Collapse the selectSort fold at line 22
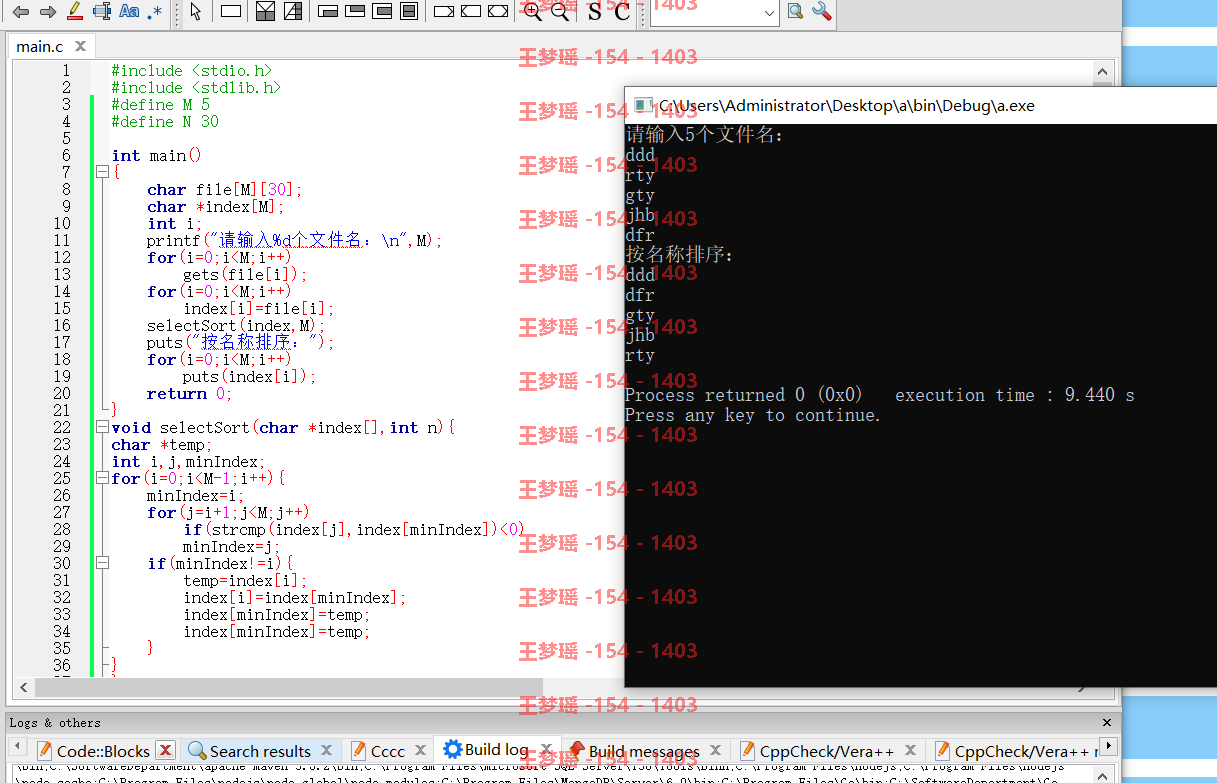This screenshot has height=783, width=1217. click(101, 427)
